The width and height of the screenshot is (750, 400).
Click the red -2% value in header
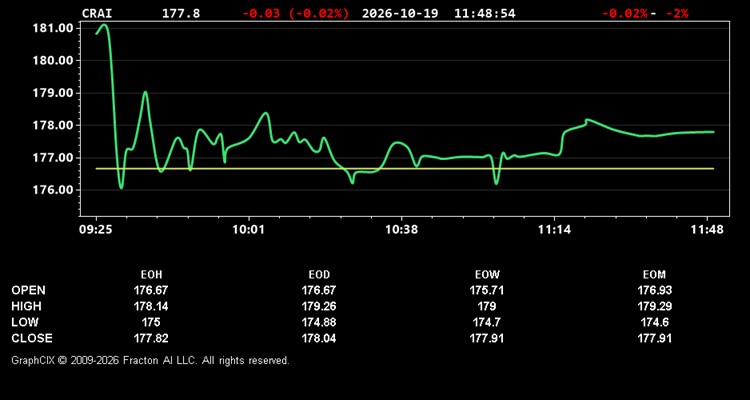(x=677, y=13)
